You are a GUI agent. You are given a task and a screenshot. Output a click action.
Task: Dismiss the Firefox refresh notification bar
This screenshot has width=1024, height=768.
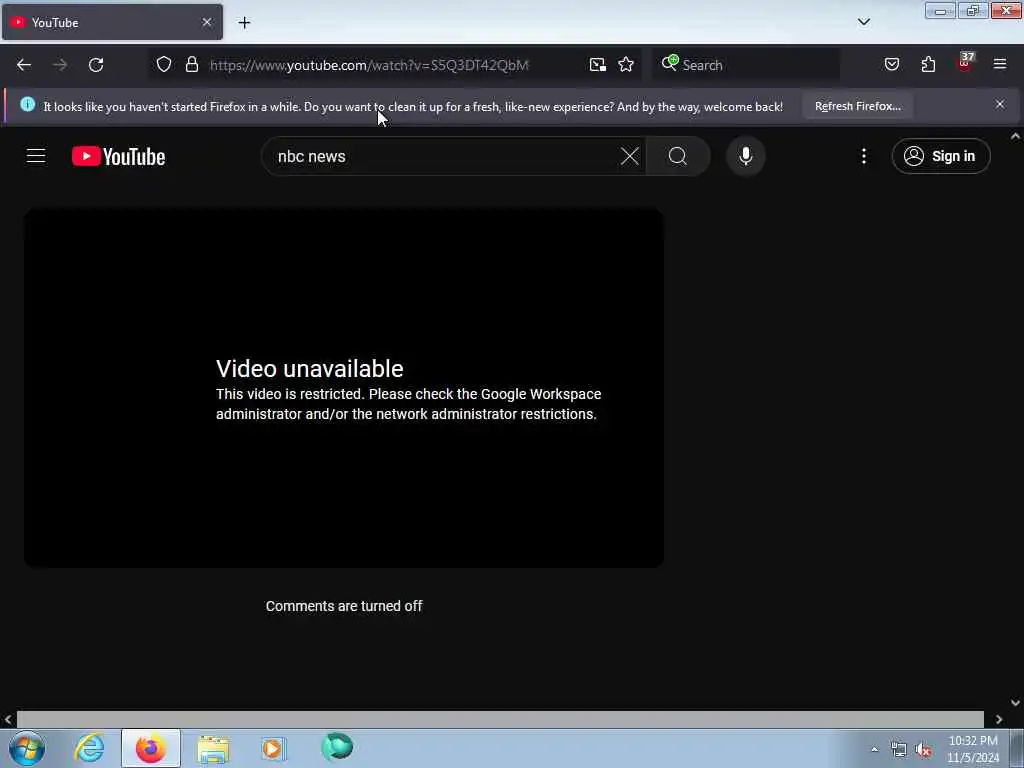click(999, 104)
